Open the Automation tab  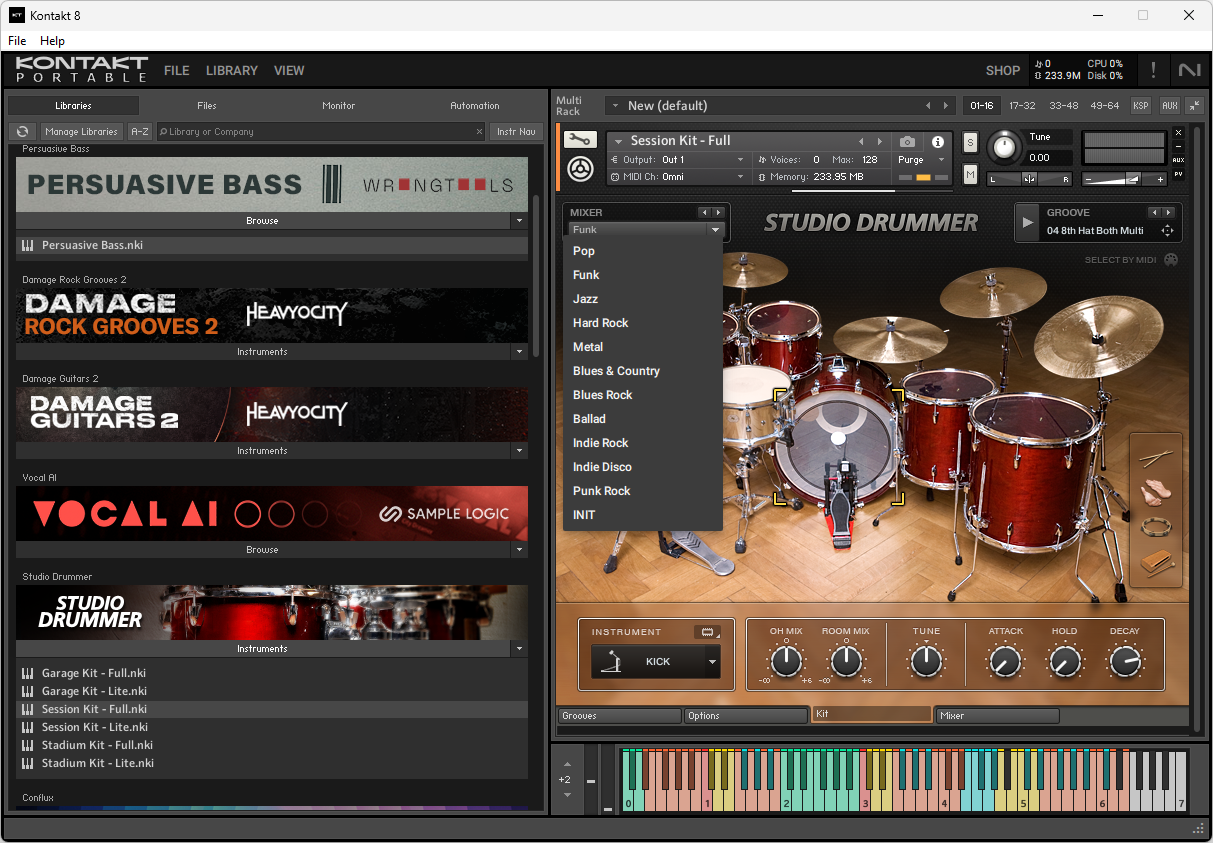(475, 105)
